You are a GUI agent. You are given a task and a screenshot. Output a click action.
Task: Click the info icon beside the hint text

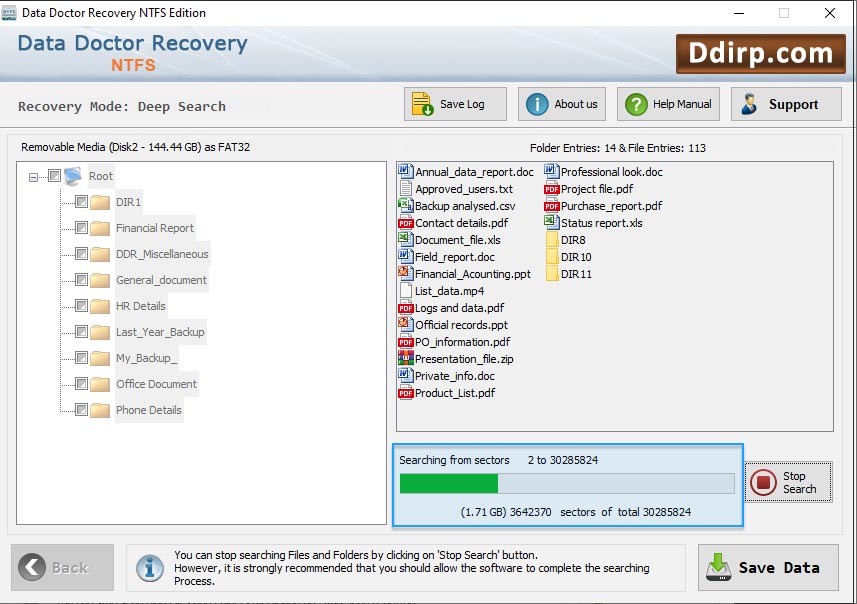pyautogui.click(x=150, y=568)
